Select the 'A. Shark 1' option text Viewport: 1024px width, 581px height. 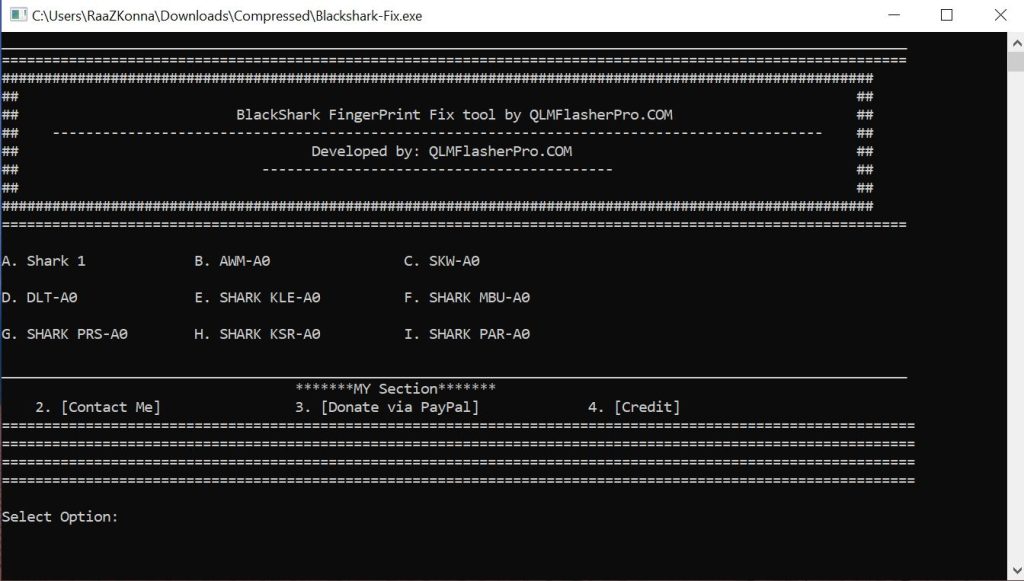point(44,261)
